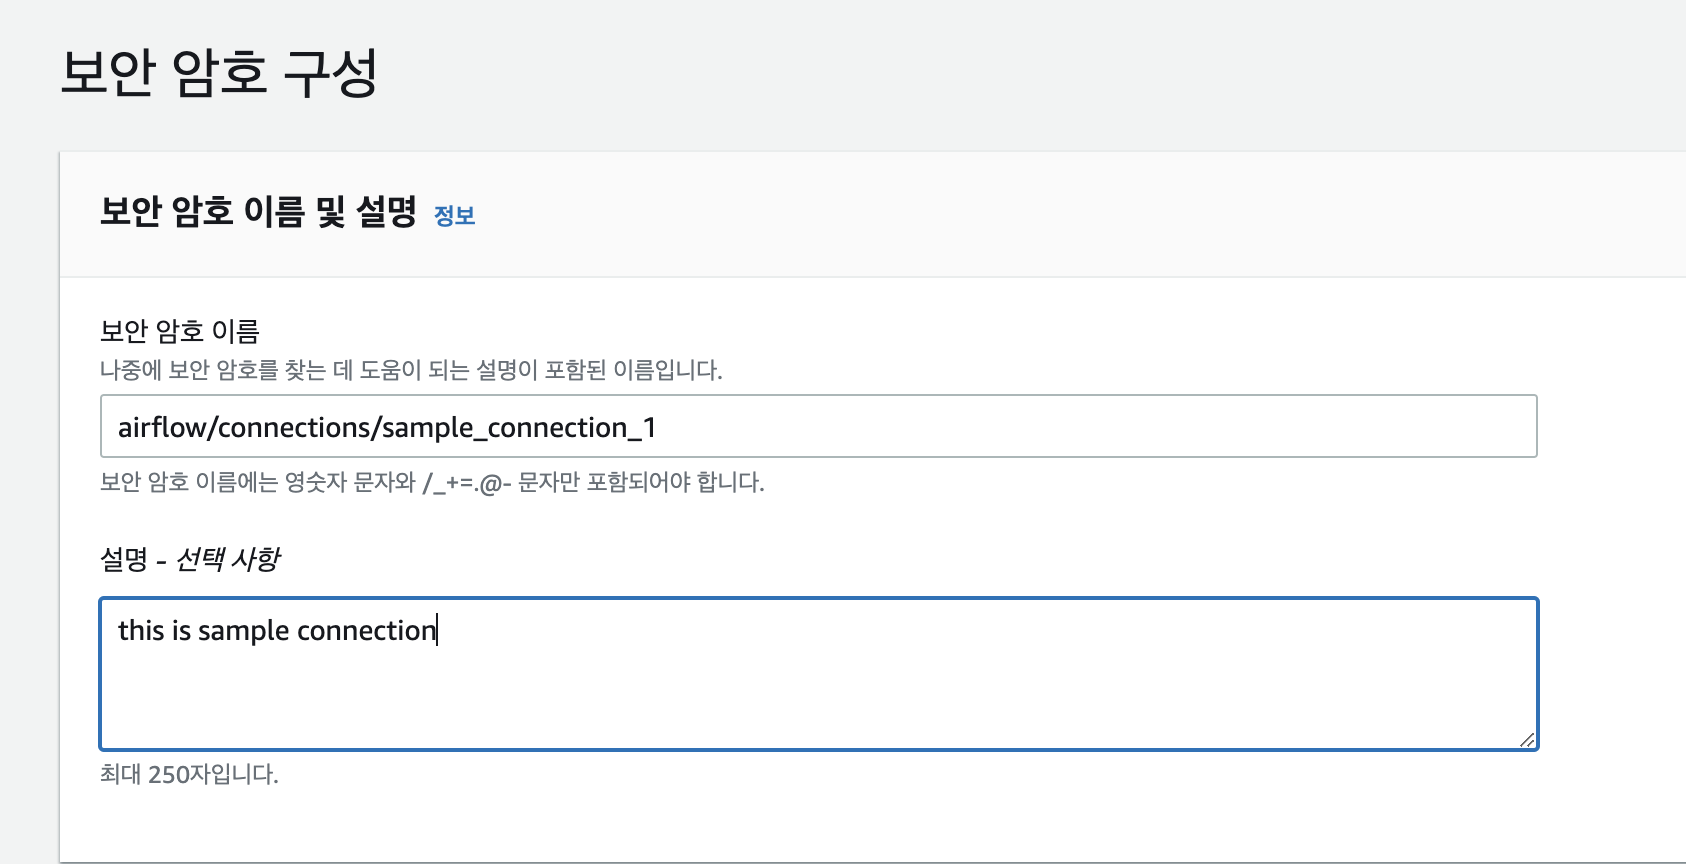
Task: Click the 최대 250자입니다 character limit hint
Action: coord(190,771)
